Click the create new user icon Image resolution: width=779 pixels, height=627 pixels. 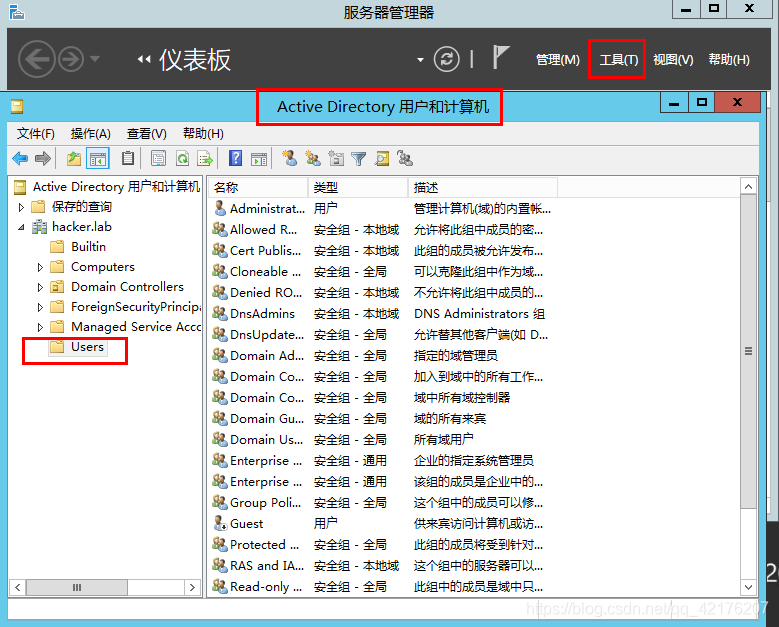tap(290, 158)
